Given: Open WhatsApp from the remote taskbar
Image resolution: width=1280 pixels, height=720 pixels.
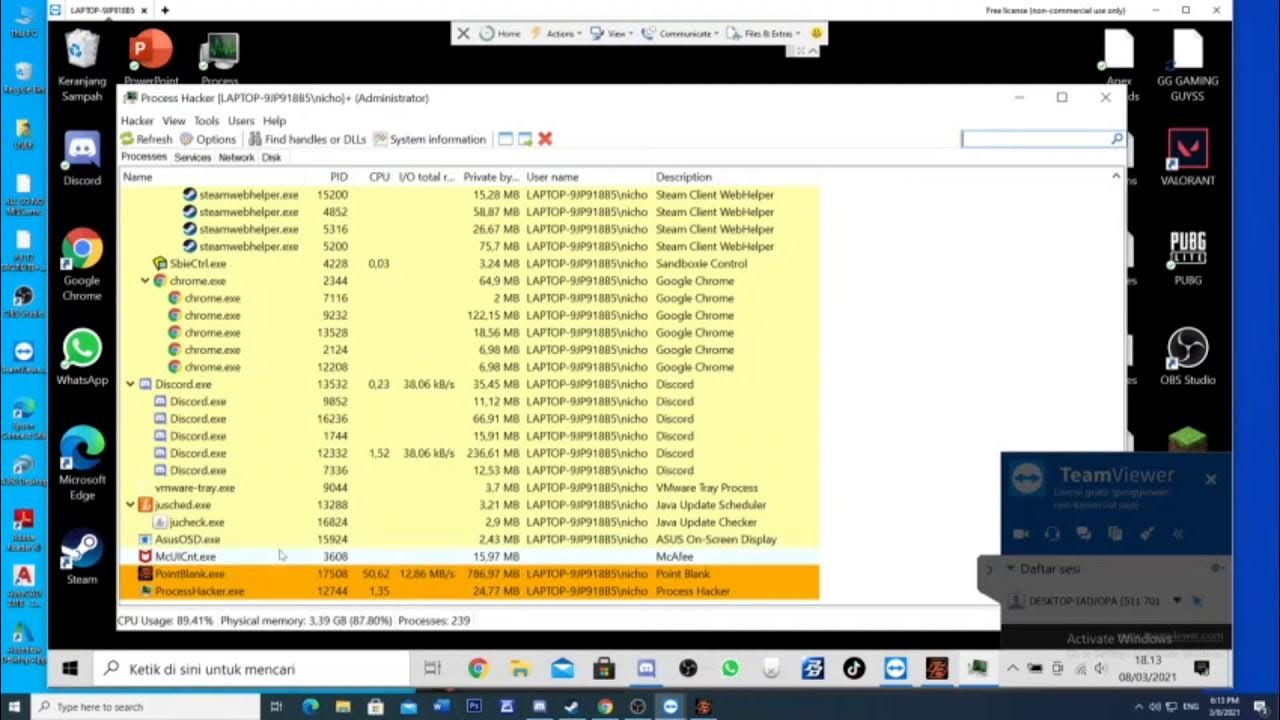Looking at the screenshot, I should [x=730, y=669].
